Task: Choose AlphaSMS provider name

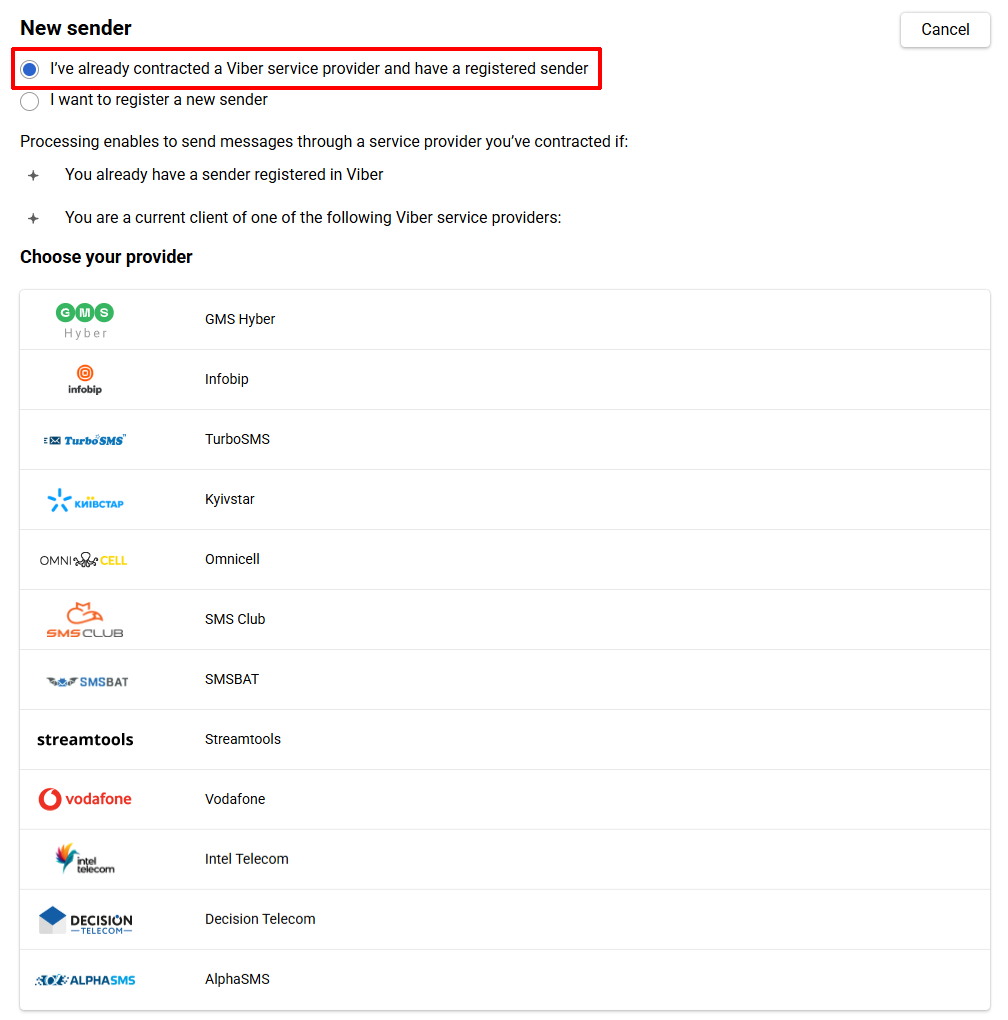Action: pos(237,980)
